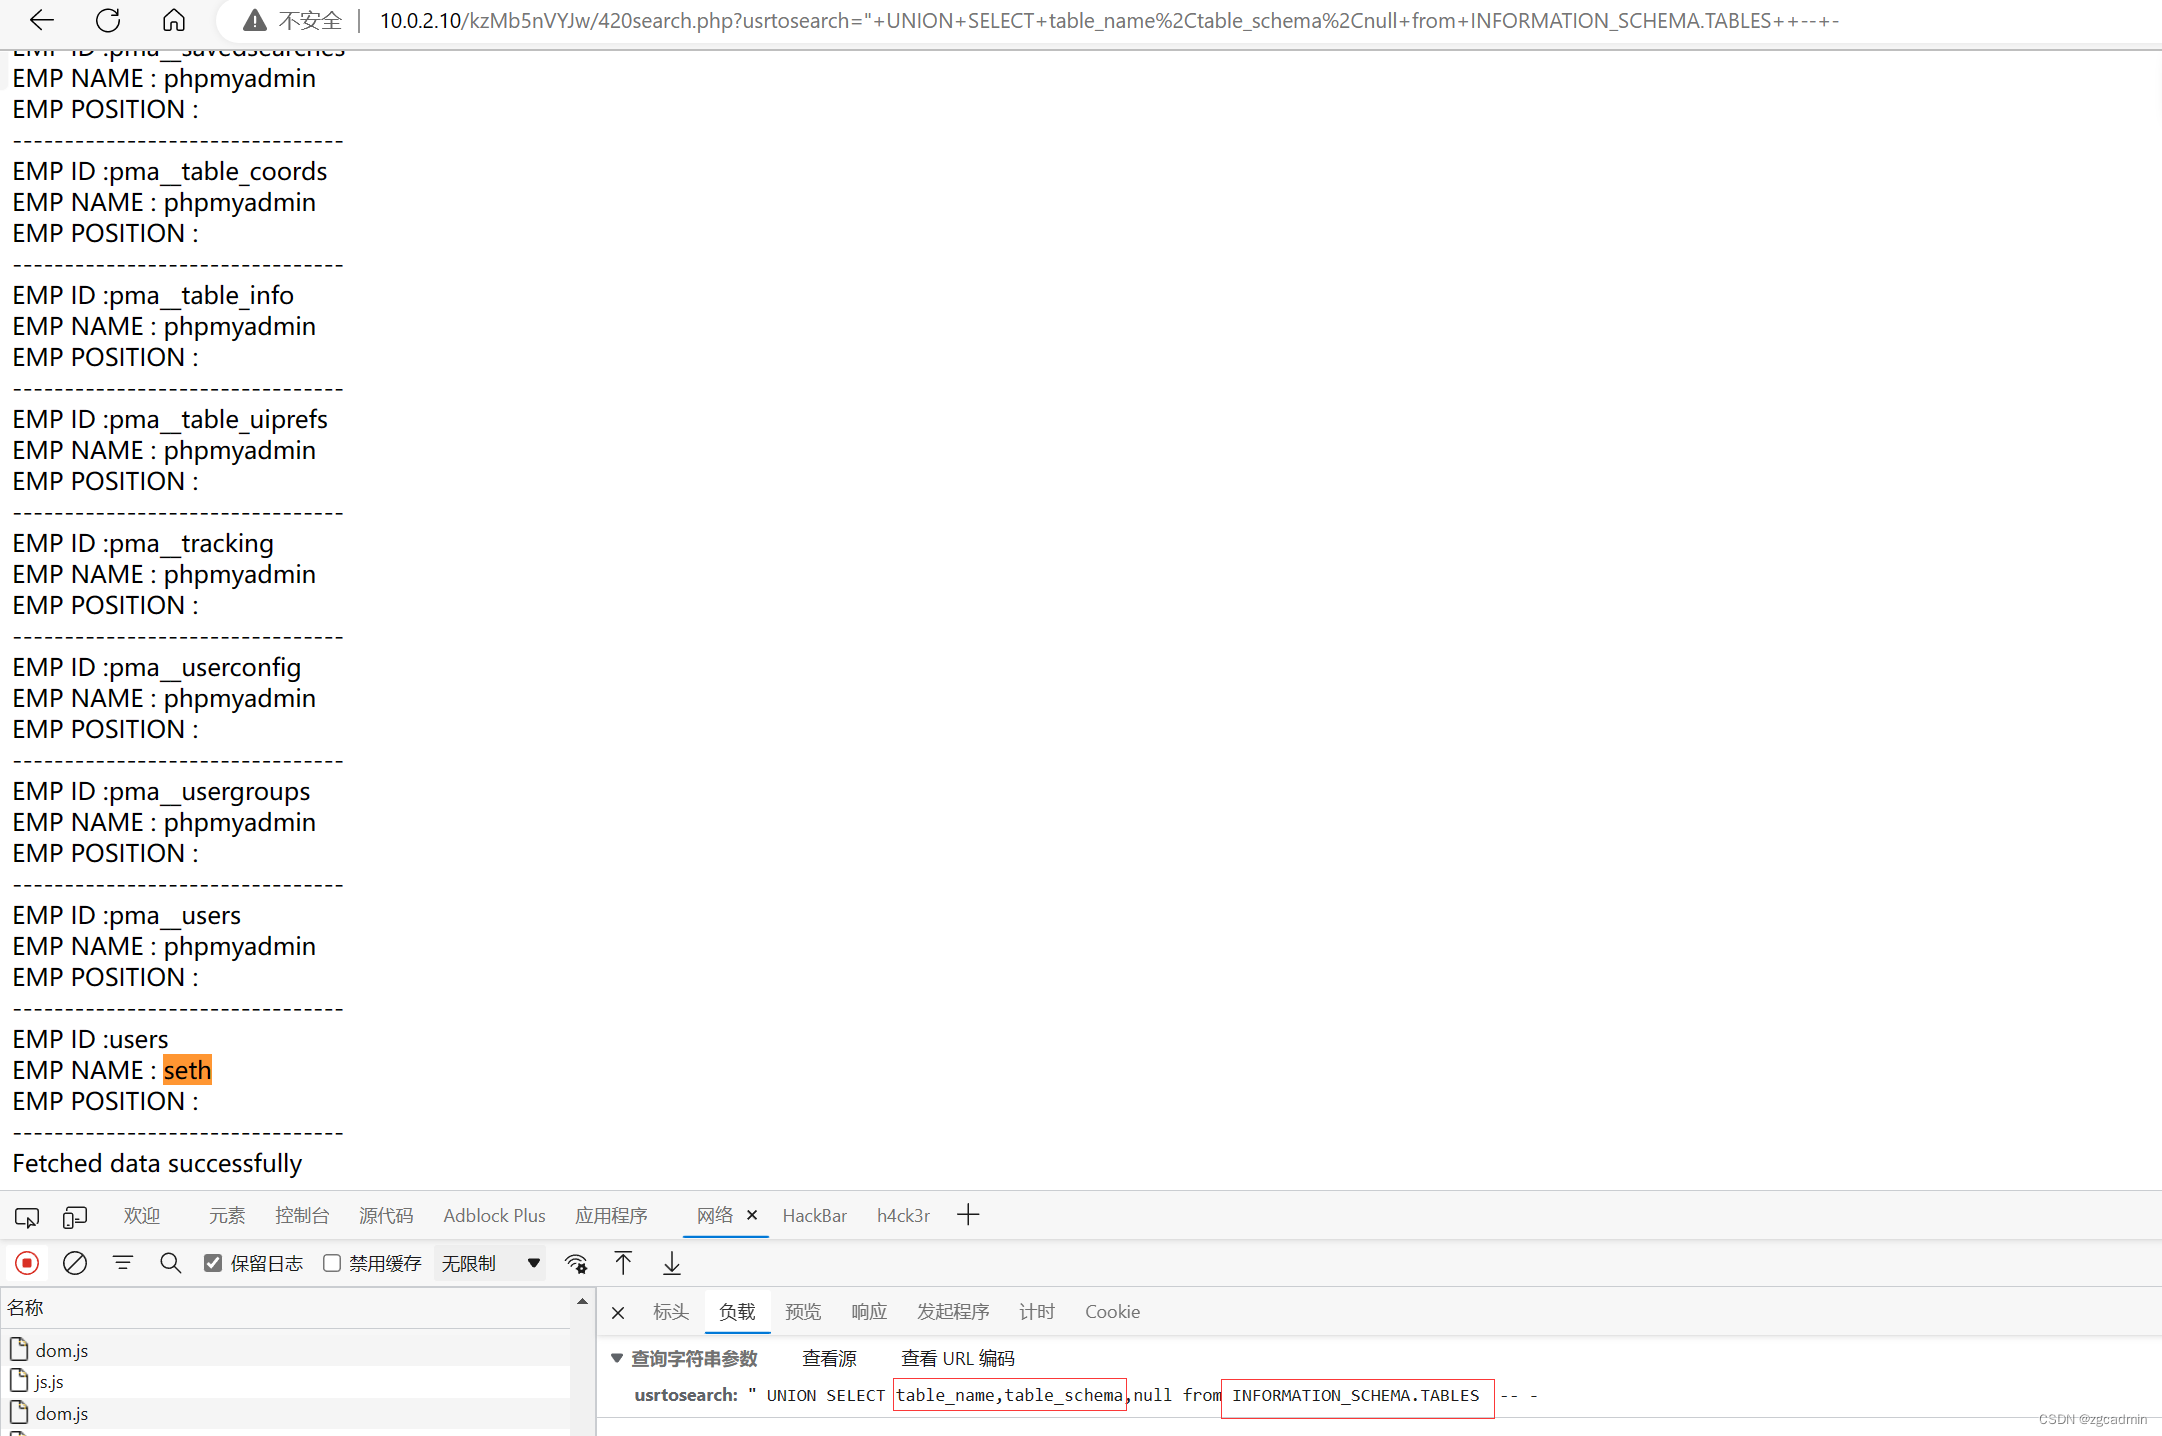Screen dimensions: 2162x1436
Task: Clear the network log icon
Action: 75,1263
